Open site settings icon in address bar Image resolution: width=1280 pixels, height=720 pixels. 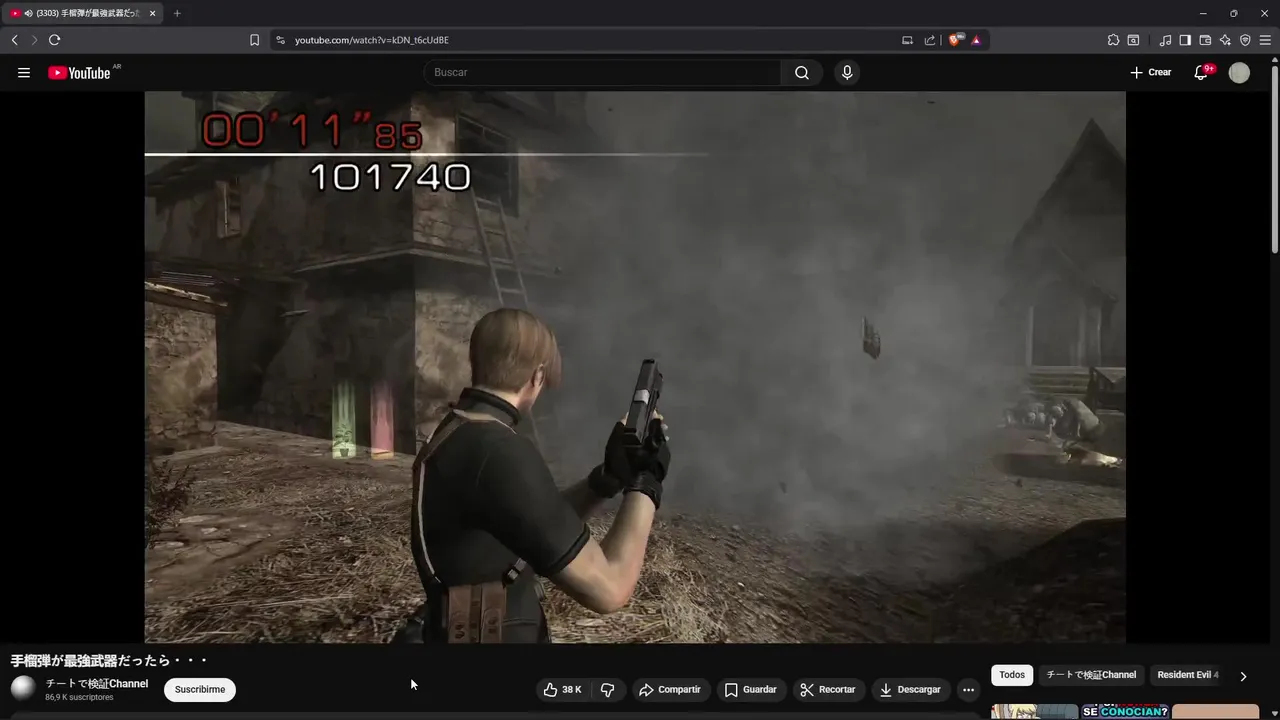tap(280, 40)
